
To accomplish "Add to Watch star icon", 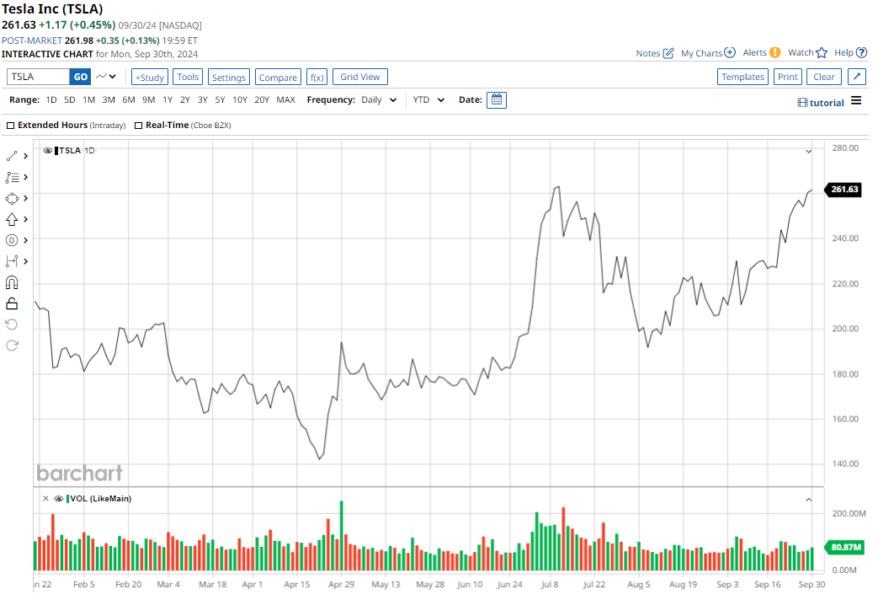I will click(x=821, y=53).
